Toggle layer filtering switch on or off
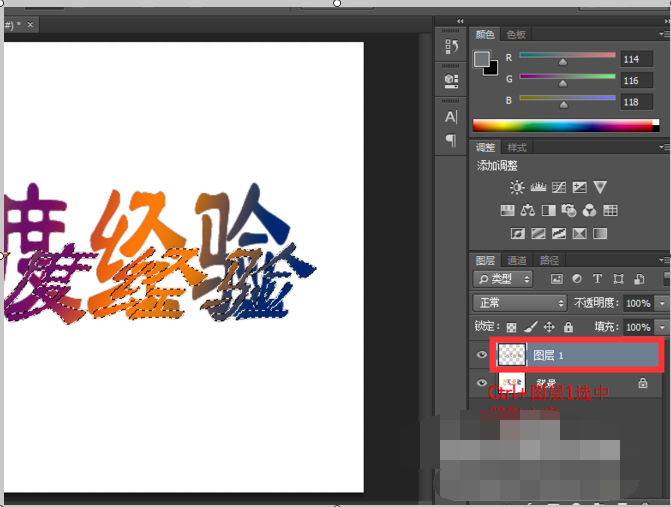Image resolution: width=671 pixels, height=507 pixels. point(667,279)
